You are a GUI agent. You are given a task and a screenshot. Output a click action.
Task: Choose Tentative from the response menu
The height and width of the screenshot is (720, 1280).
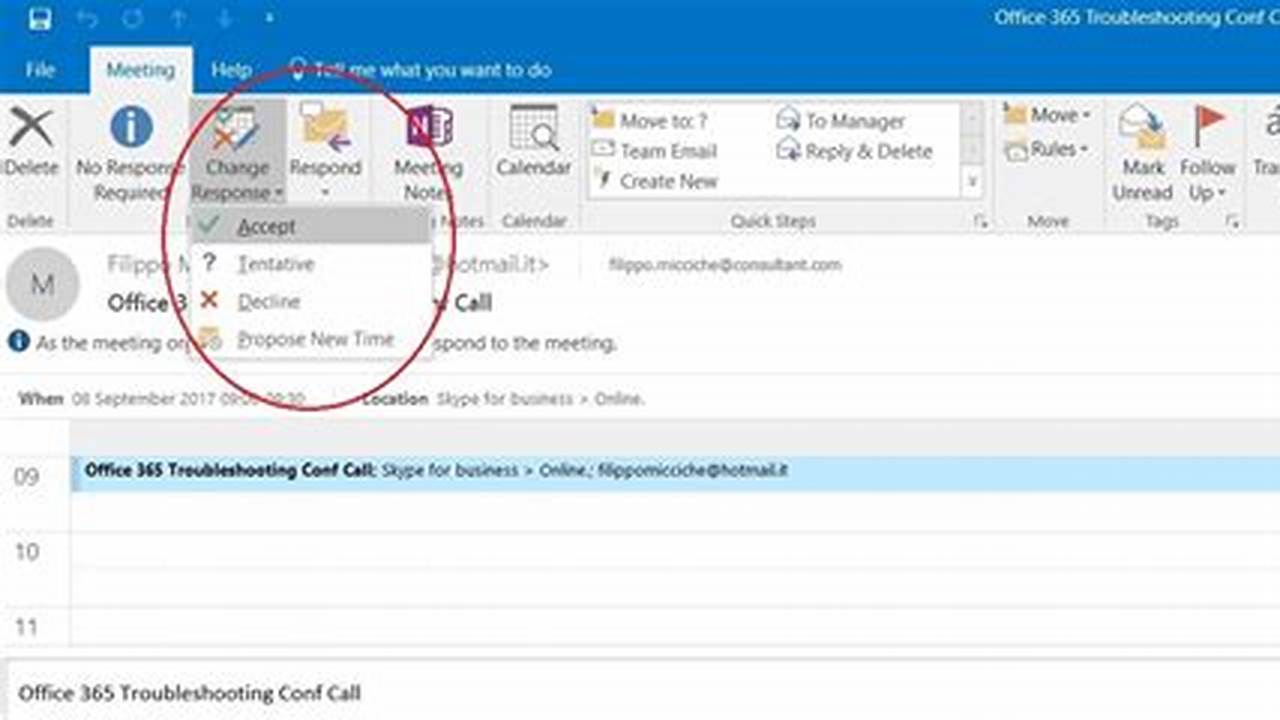point(277,263)
